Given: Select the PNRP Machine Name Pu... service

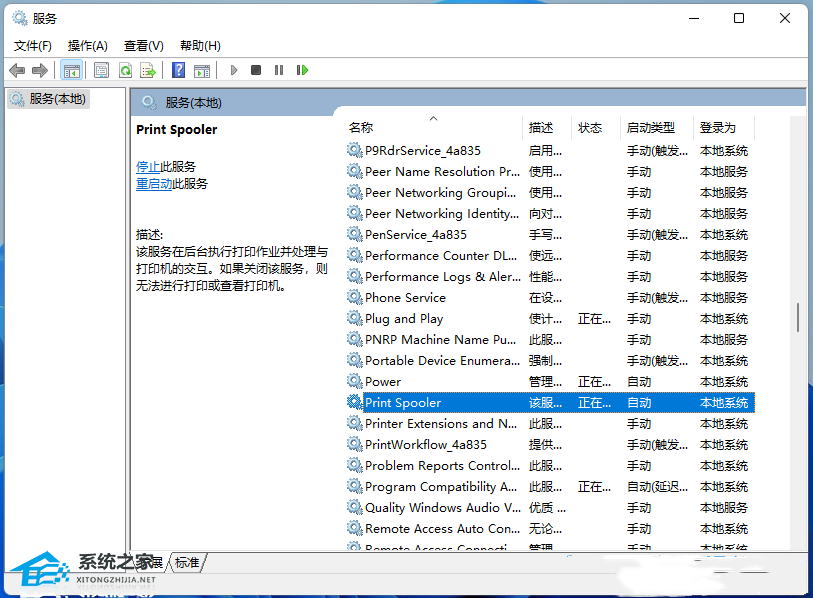Looking at the screenshot, I should click(x=550, y=339).
